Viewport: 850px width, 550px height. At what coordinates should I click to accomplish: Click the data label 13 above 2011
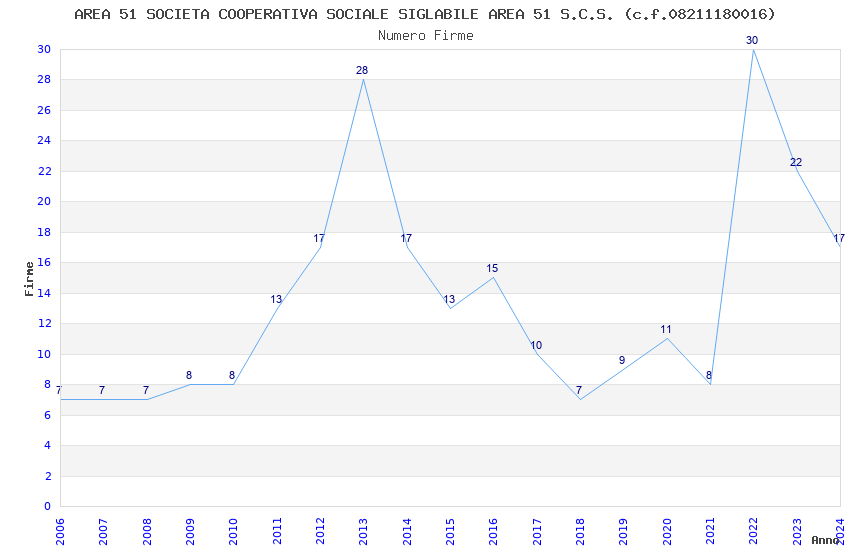pos(276,299)
